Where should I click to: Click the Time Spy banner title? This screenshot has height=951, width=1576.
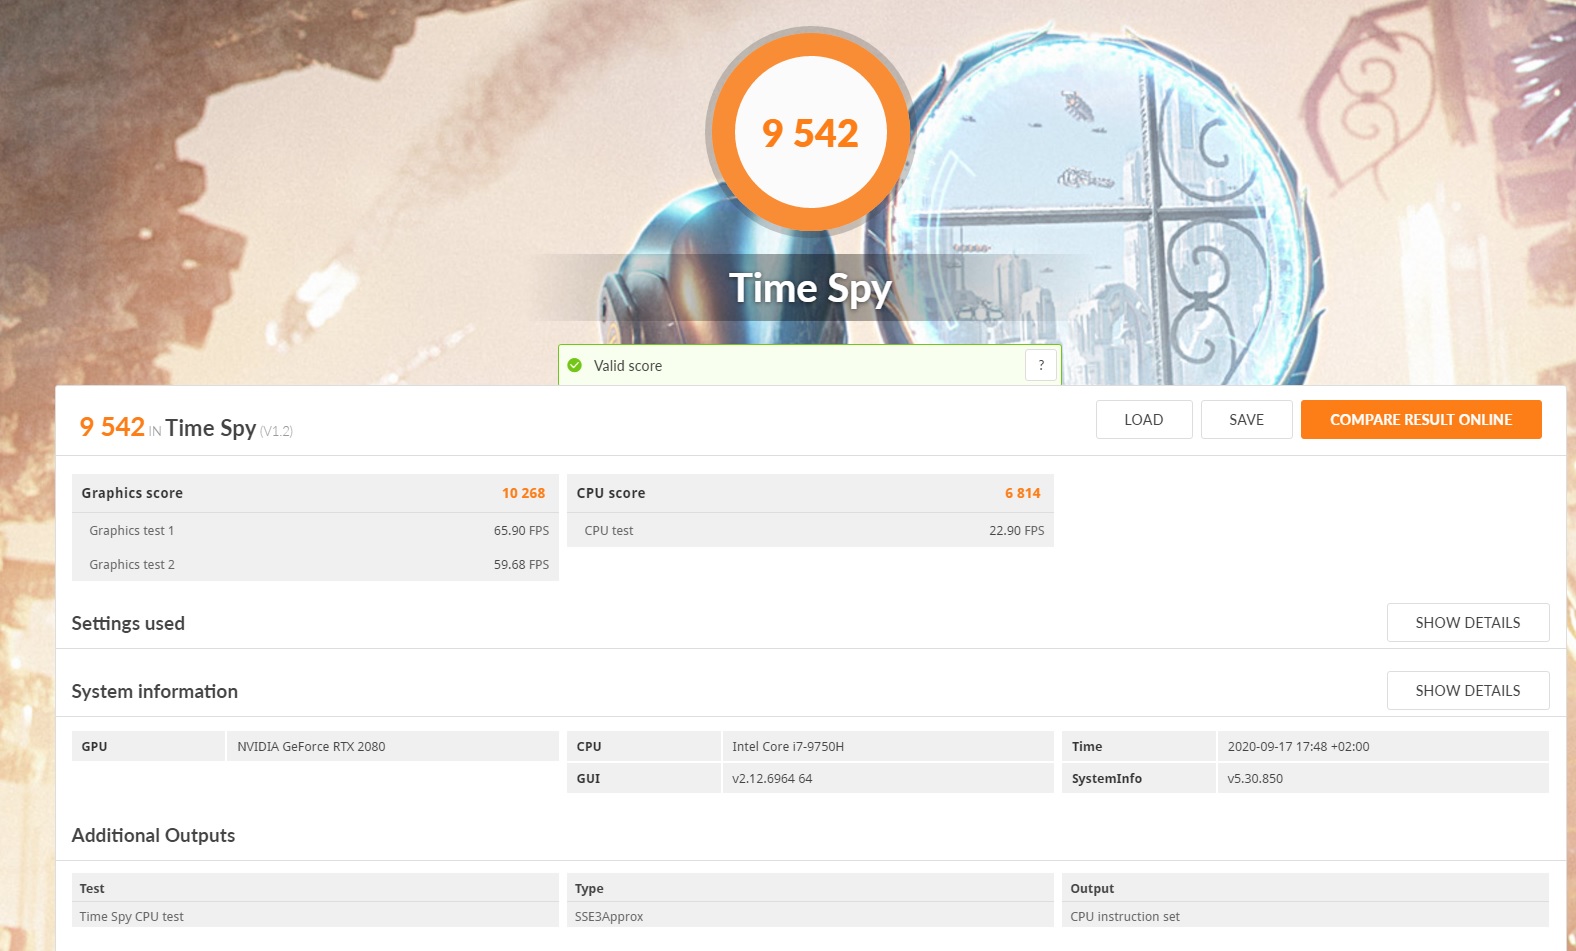[810, 289]
